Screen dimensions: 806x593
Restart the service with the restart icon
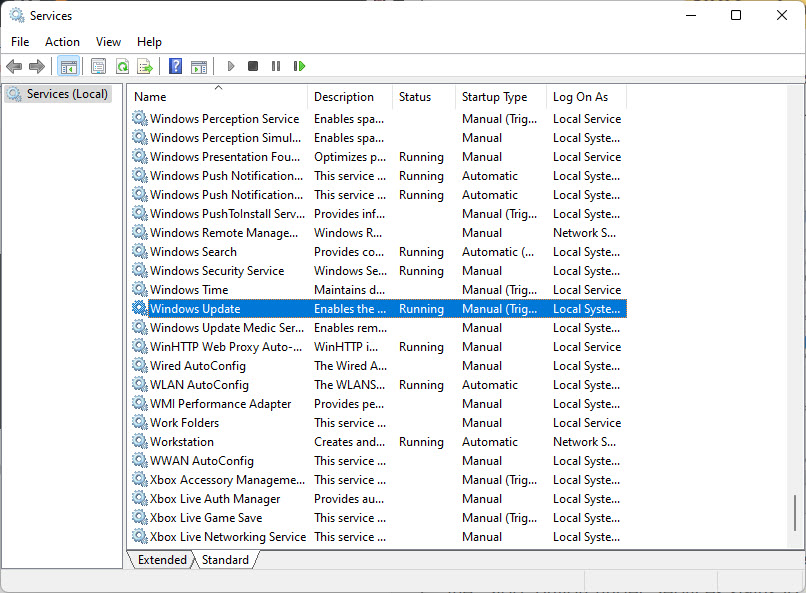coord(299,66)
